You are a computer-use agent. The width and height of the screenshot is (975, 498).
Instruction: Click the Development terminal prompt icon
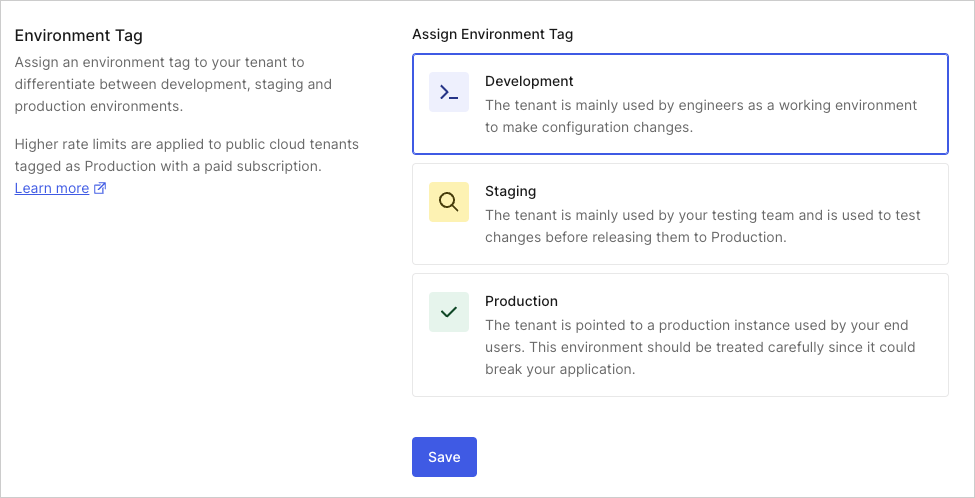point(449,92)
